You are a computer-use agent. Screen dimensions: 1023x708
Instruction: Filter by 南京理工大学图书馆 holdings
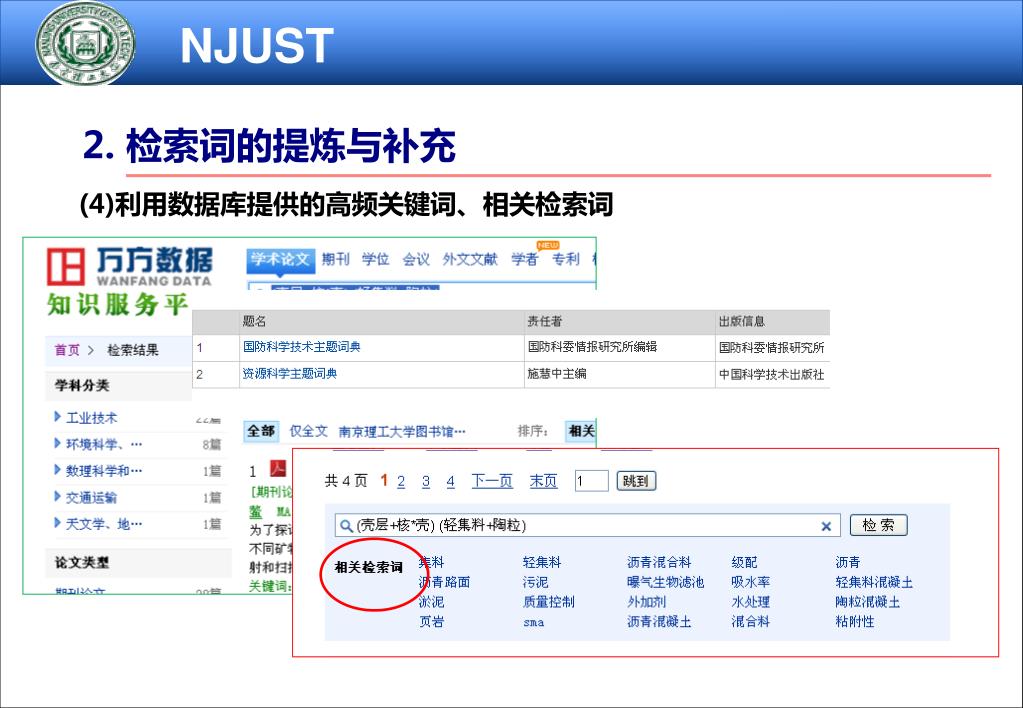tap(402, 432)
